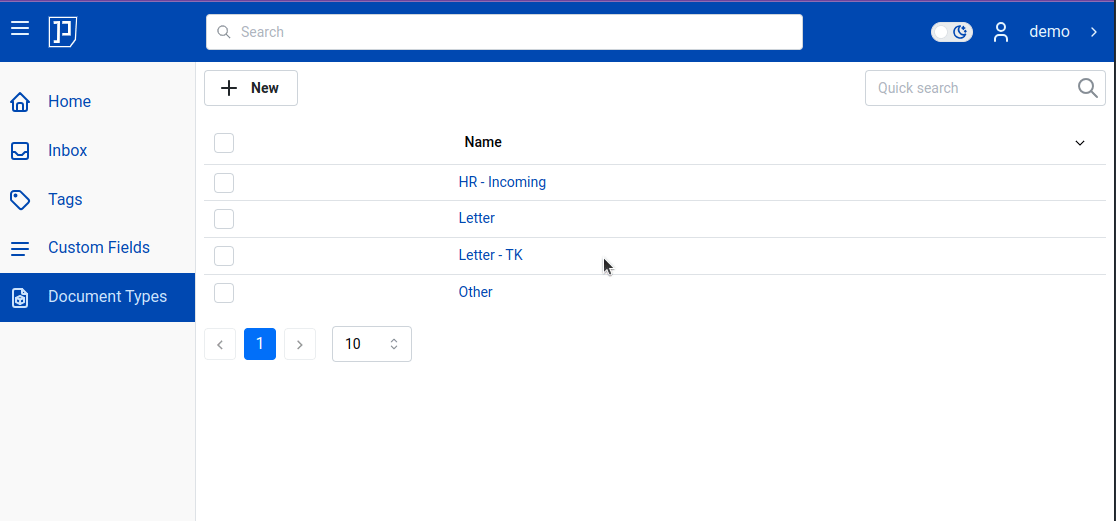The height and width of the screenshot is (521, 1116).
Task: Open the Letter - TK document type
Action: 490,255
